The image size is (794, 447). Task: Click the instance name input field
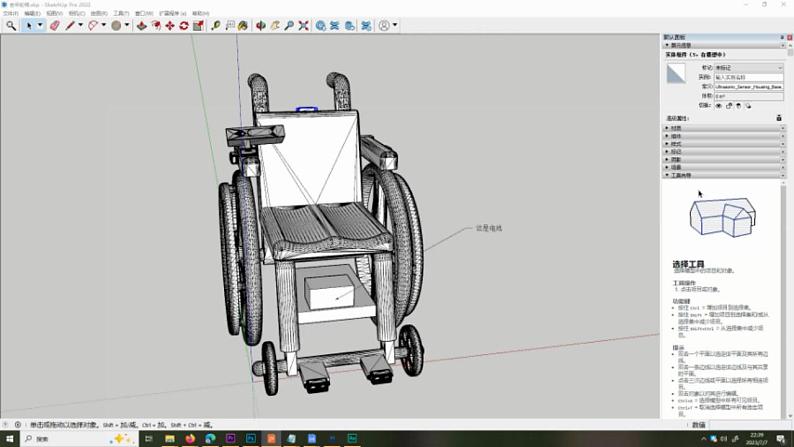(748, 77)
